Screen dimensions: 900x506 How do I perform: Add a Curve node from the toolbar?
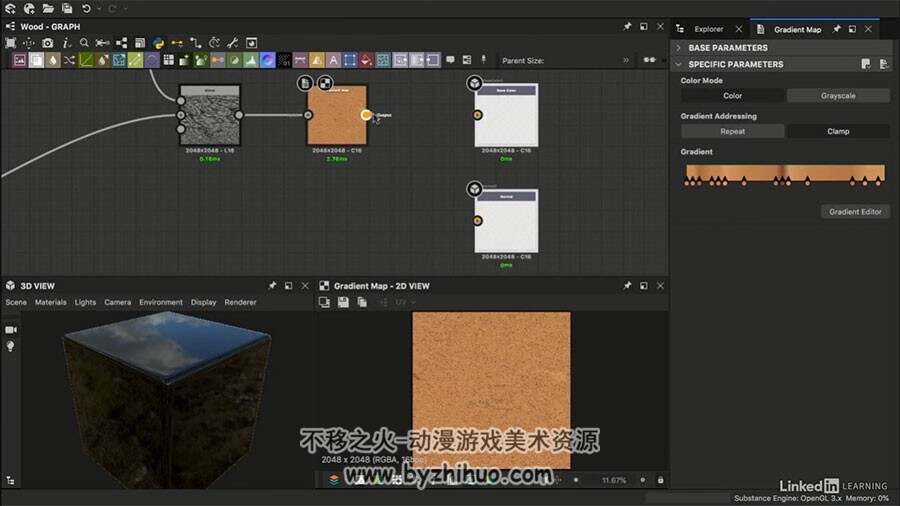(86, 60)
